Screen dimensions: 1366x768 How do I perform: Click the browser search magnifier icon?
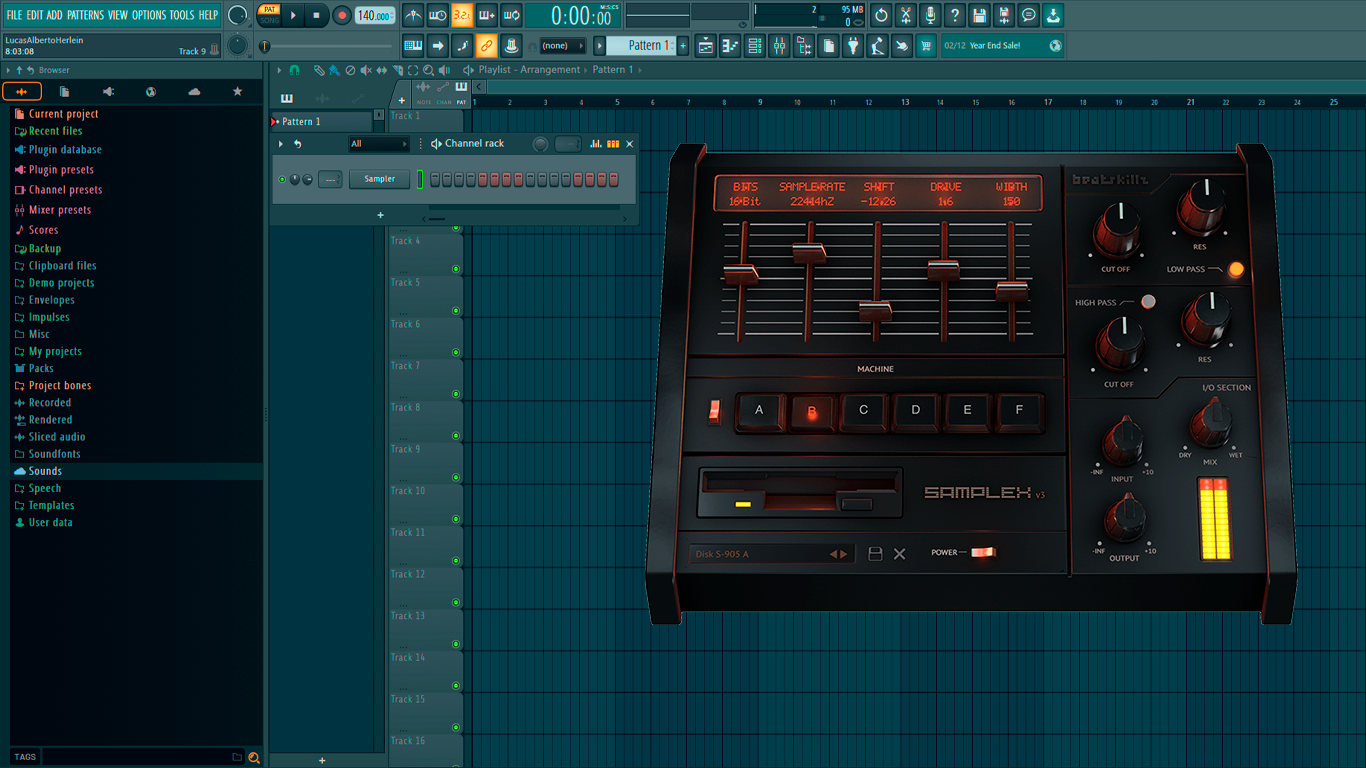click(254, 757)
